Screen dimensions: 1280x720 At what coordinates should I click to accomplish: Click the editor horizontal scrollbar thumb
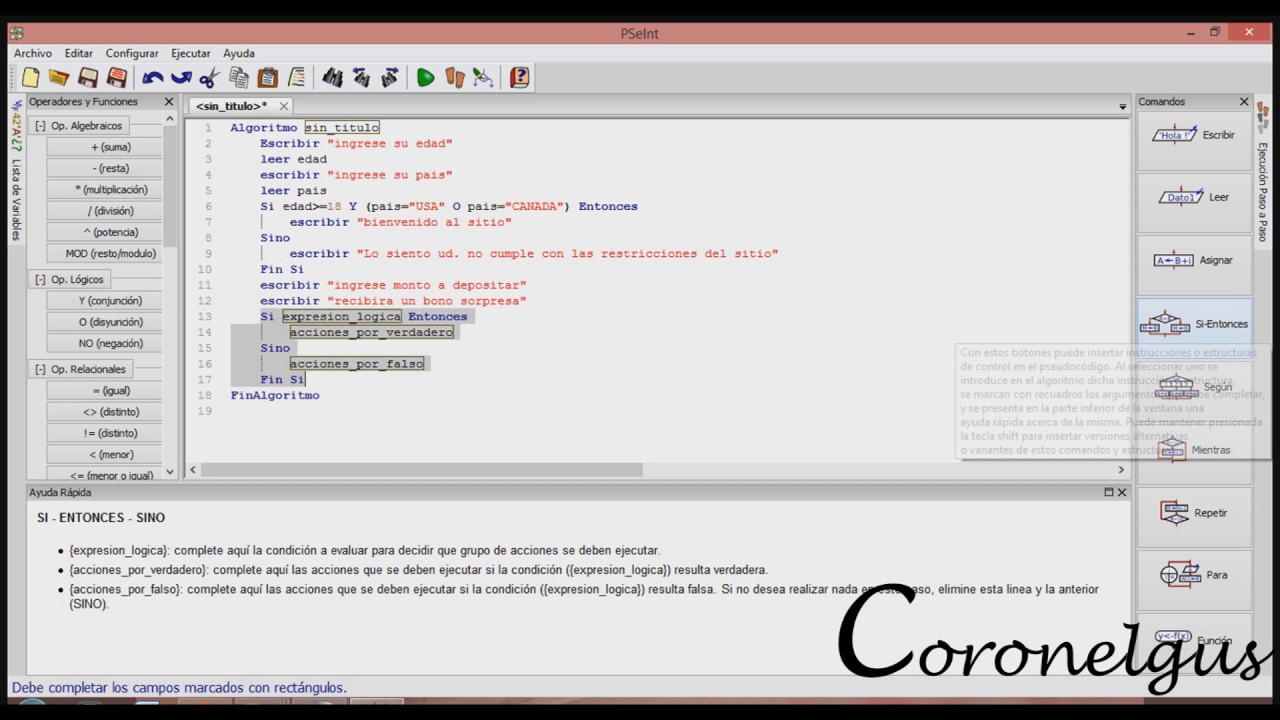pyautogui.click(x=421, y=470)
